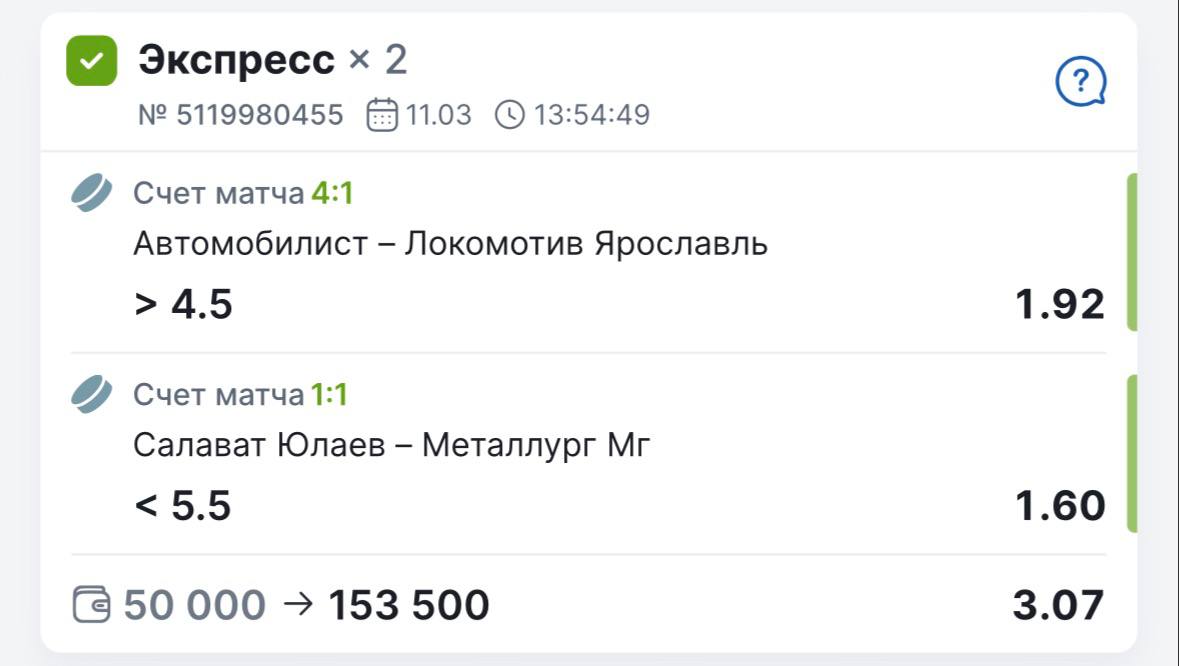Click the 1.60 odds value
1179x666 pixels.
click(x=1060, y=505)
